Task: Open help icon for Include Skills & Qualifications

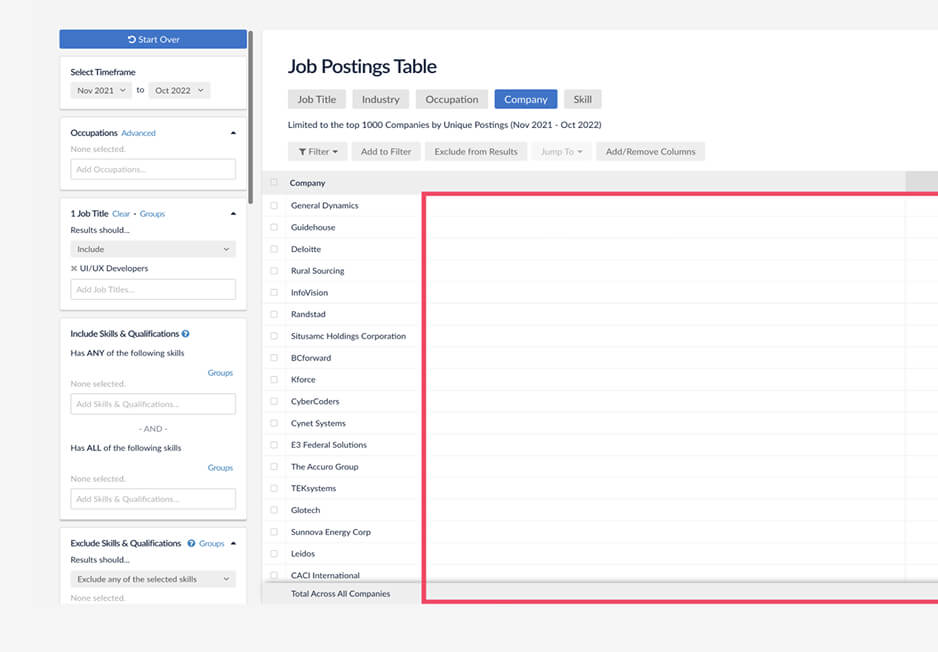Action: click(185, 334)
